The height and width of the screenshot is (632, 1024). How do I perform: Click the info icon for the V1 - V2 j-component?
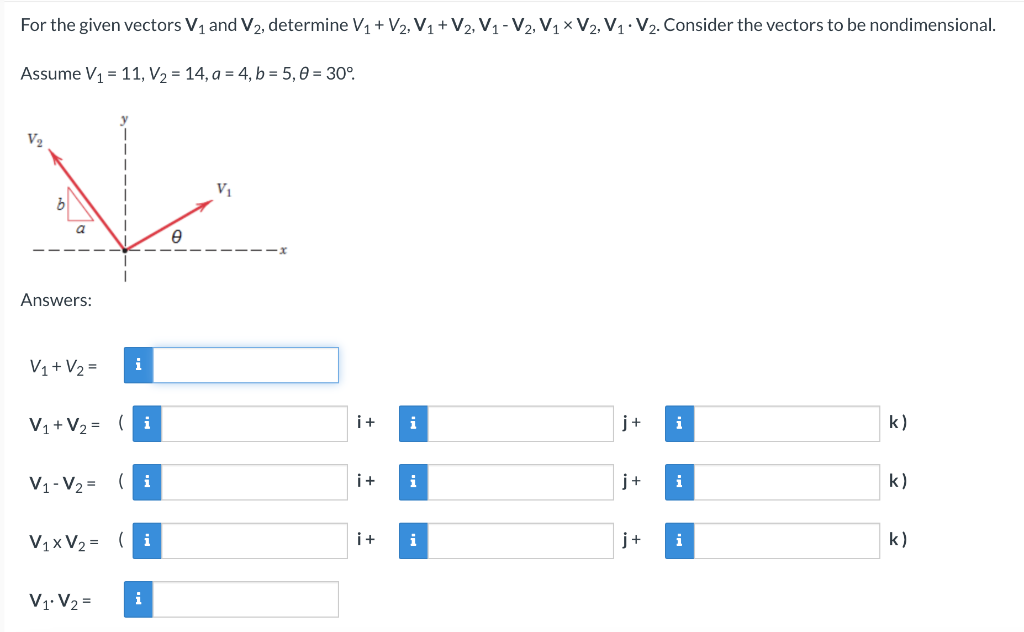point(411,481)
